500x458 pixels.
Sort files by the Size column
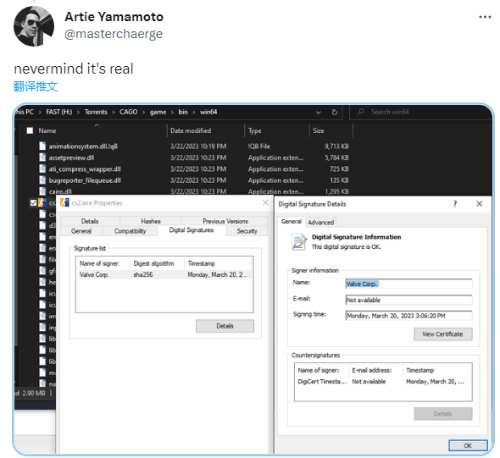point(318,131)
